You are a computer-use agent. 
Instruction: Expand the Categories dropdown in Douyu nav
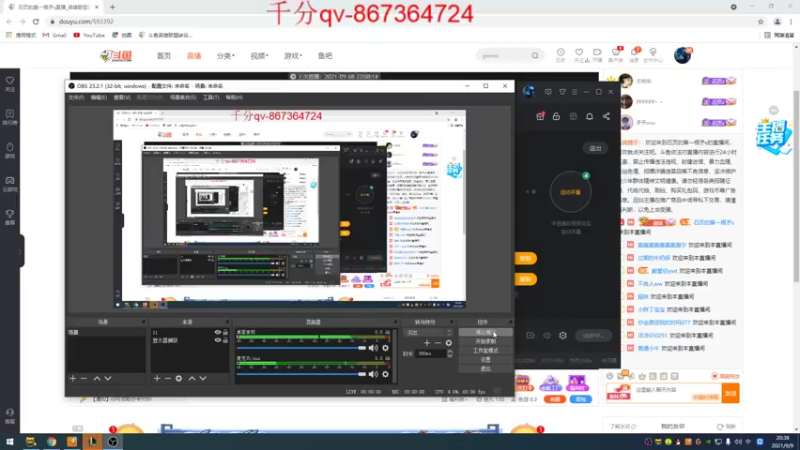click(226, 56)
